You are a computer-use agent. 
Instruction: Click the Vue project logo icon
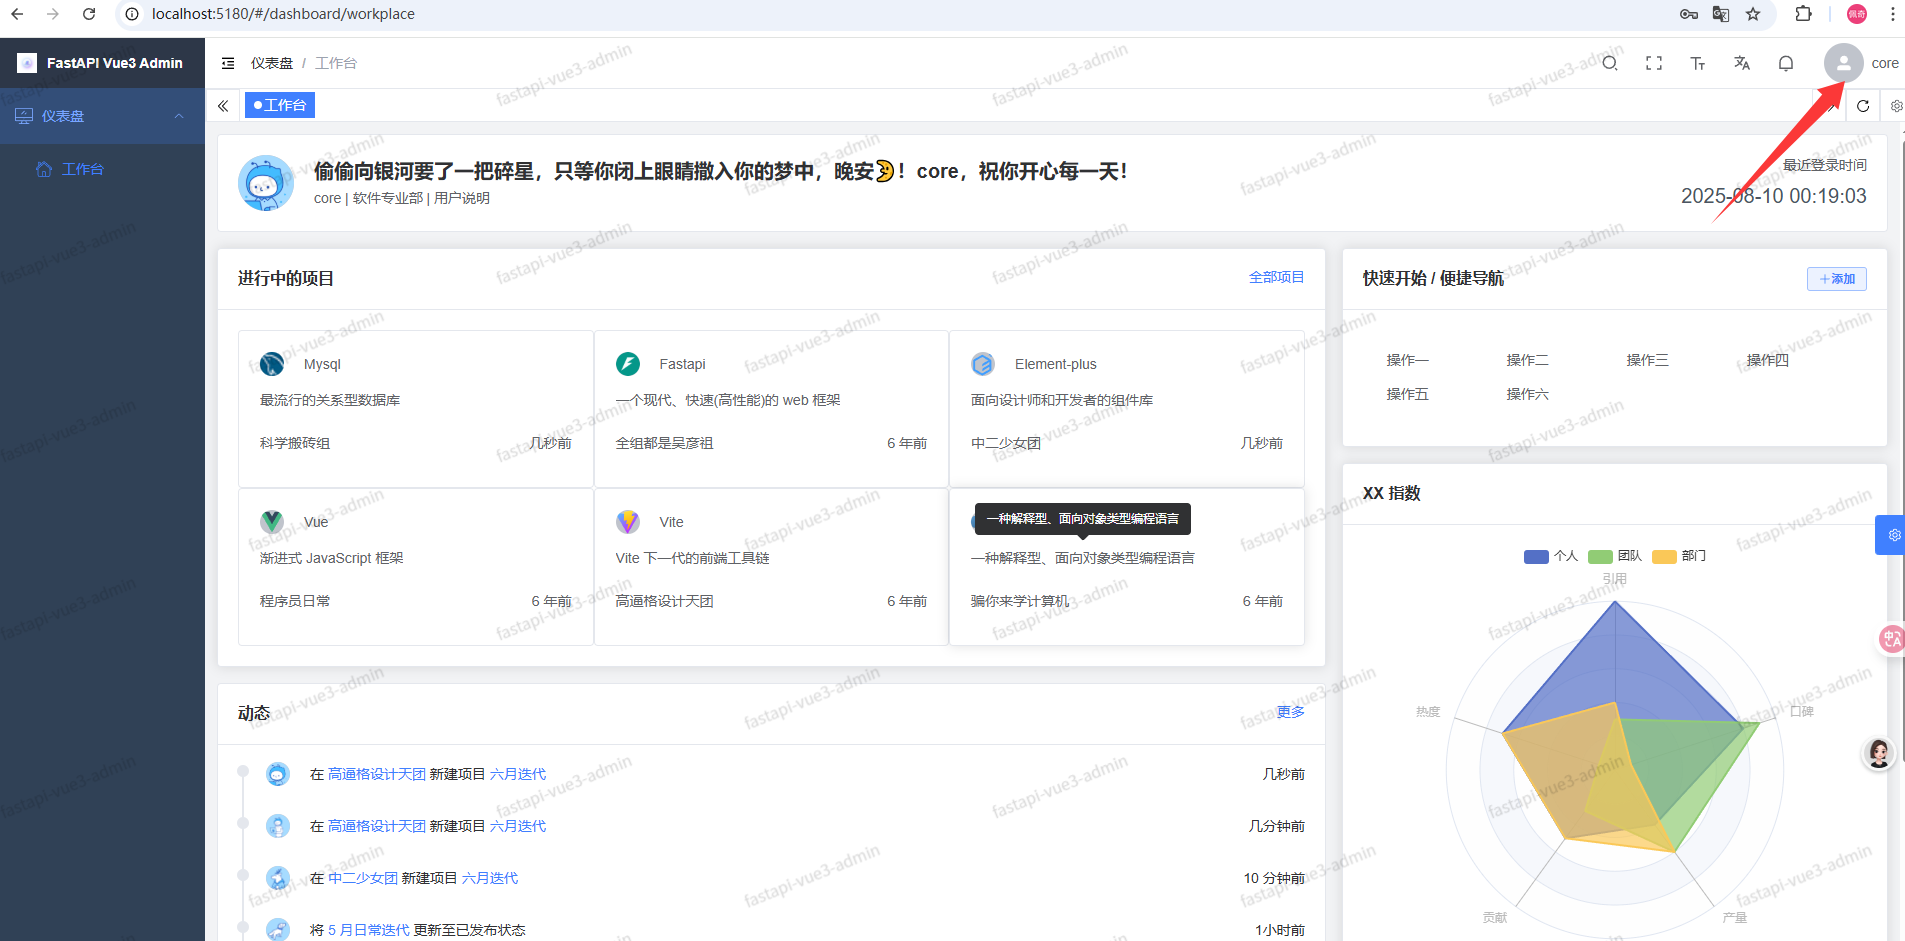pos(272,522)
